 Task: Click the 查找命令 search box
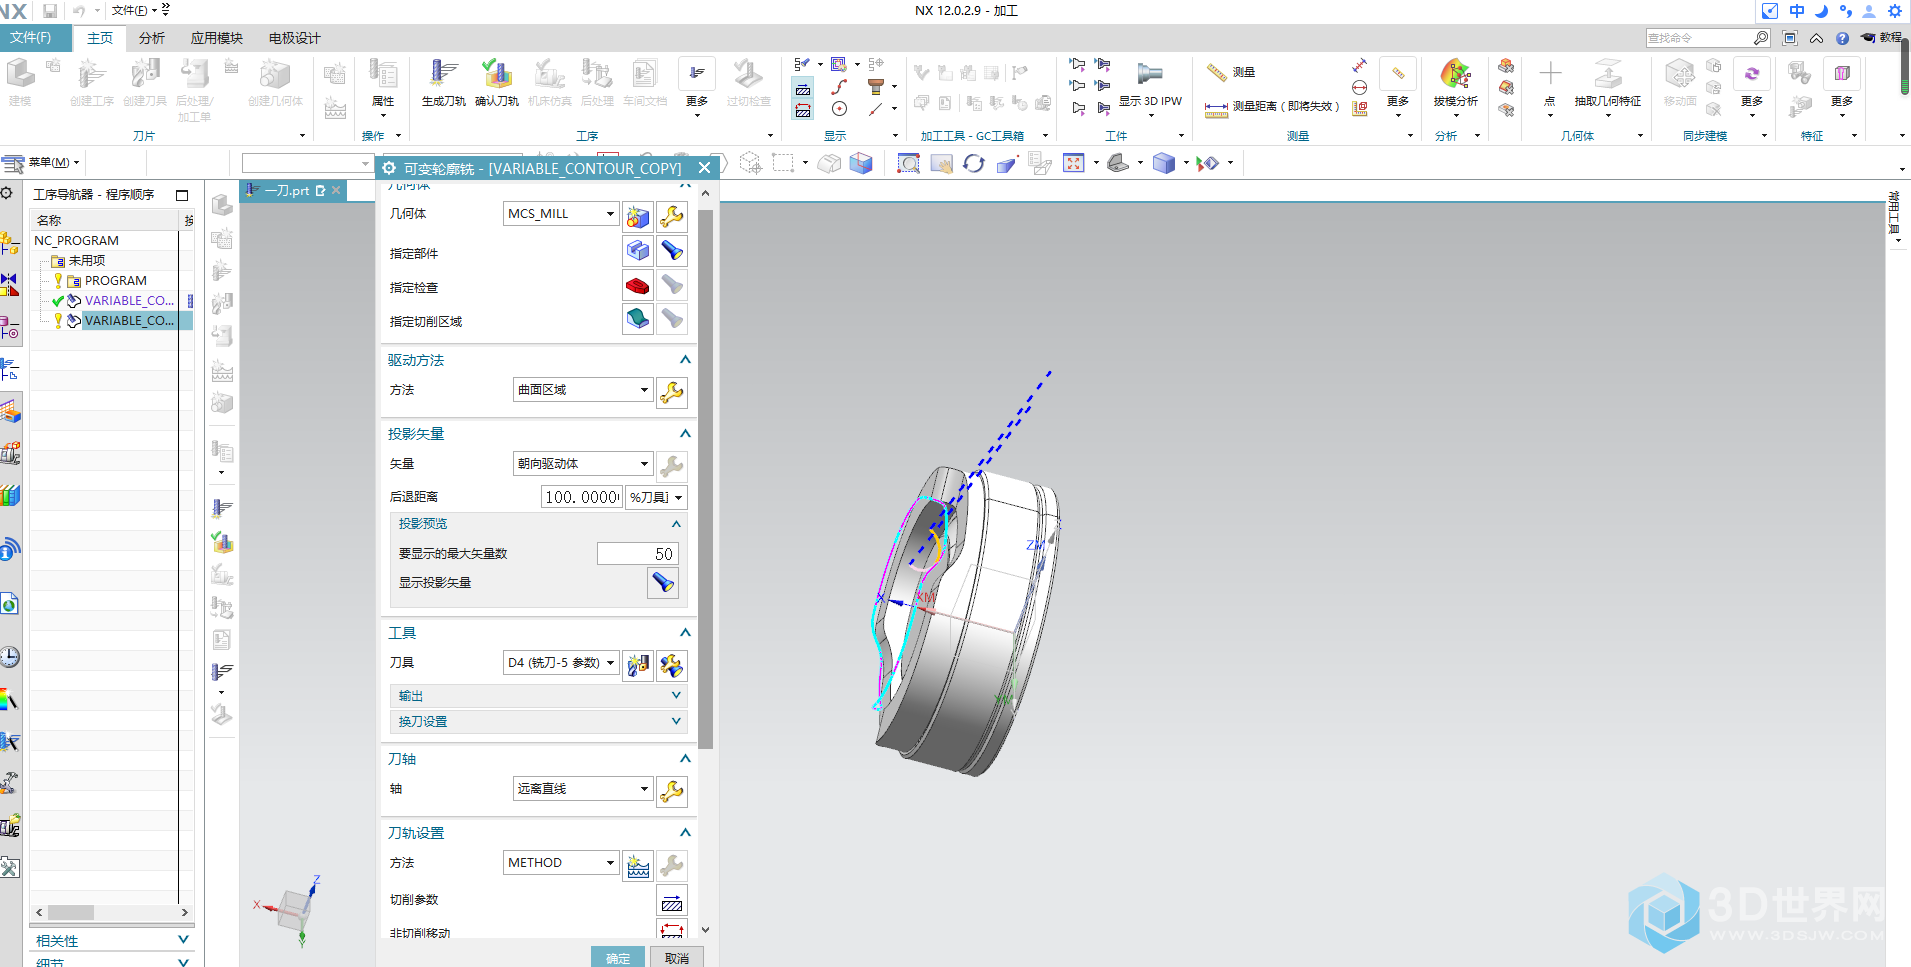1708,38
